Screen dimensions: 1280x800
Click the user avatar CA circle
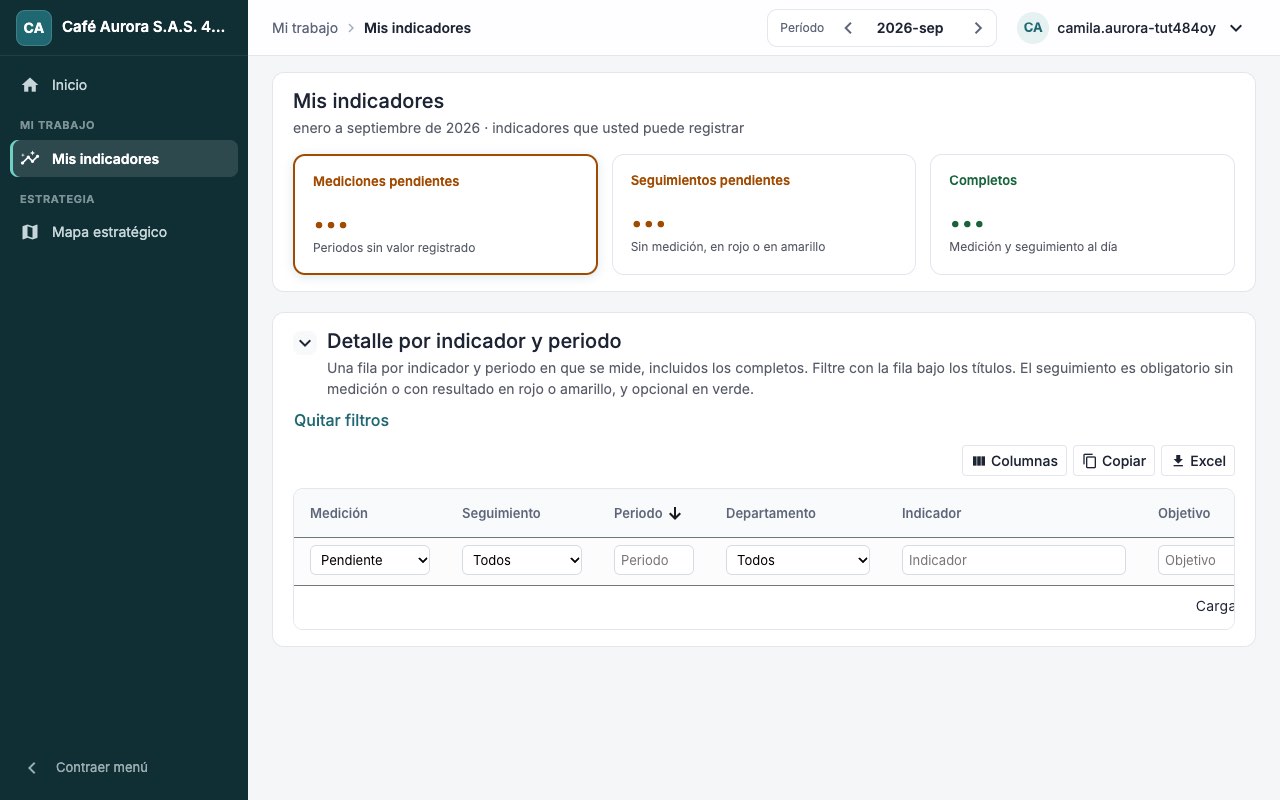(1033, 28)
